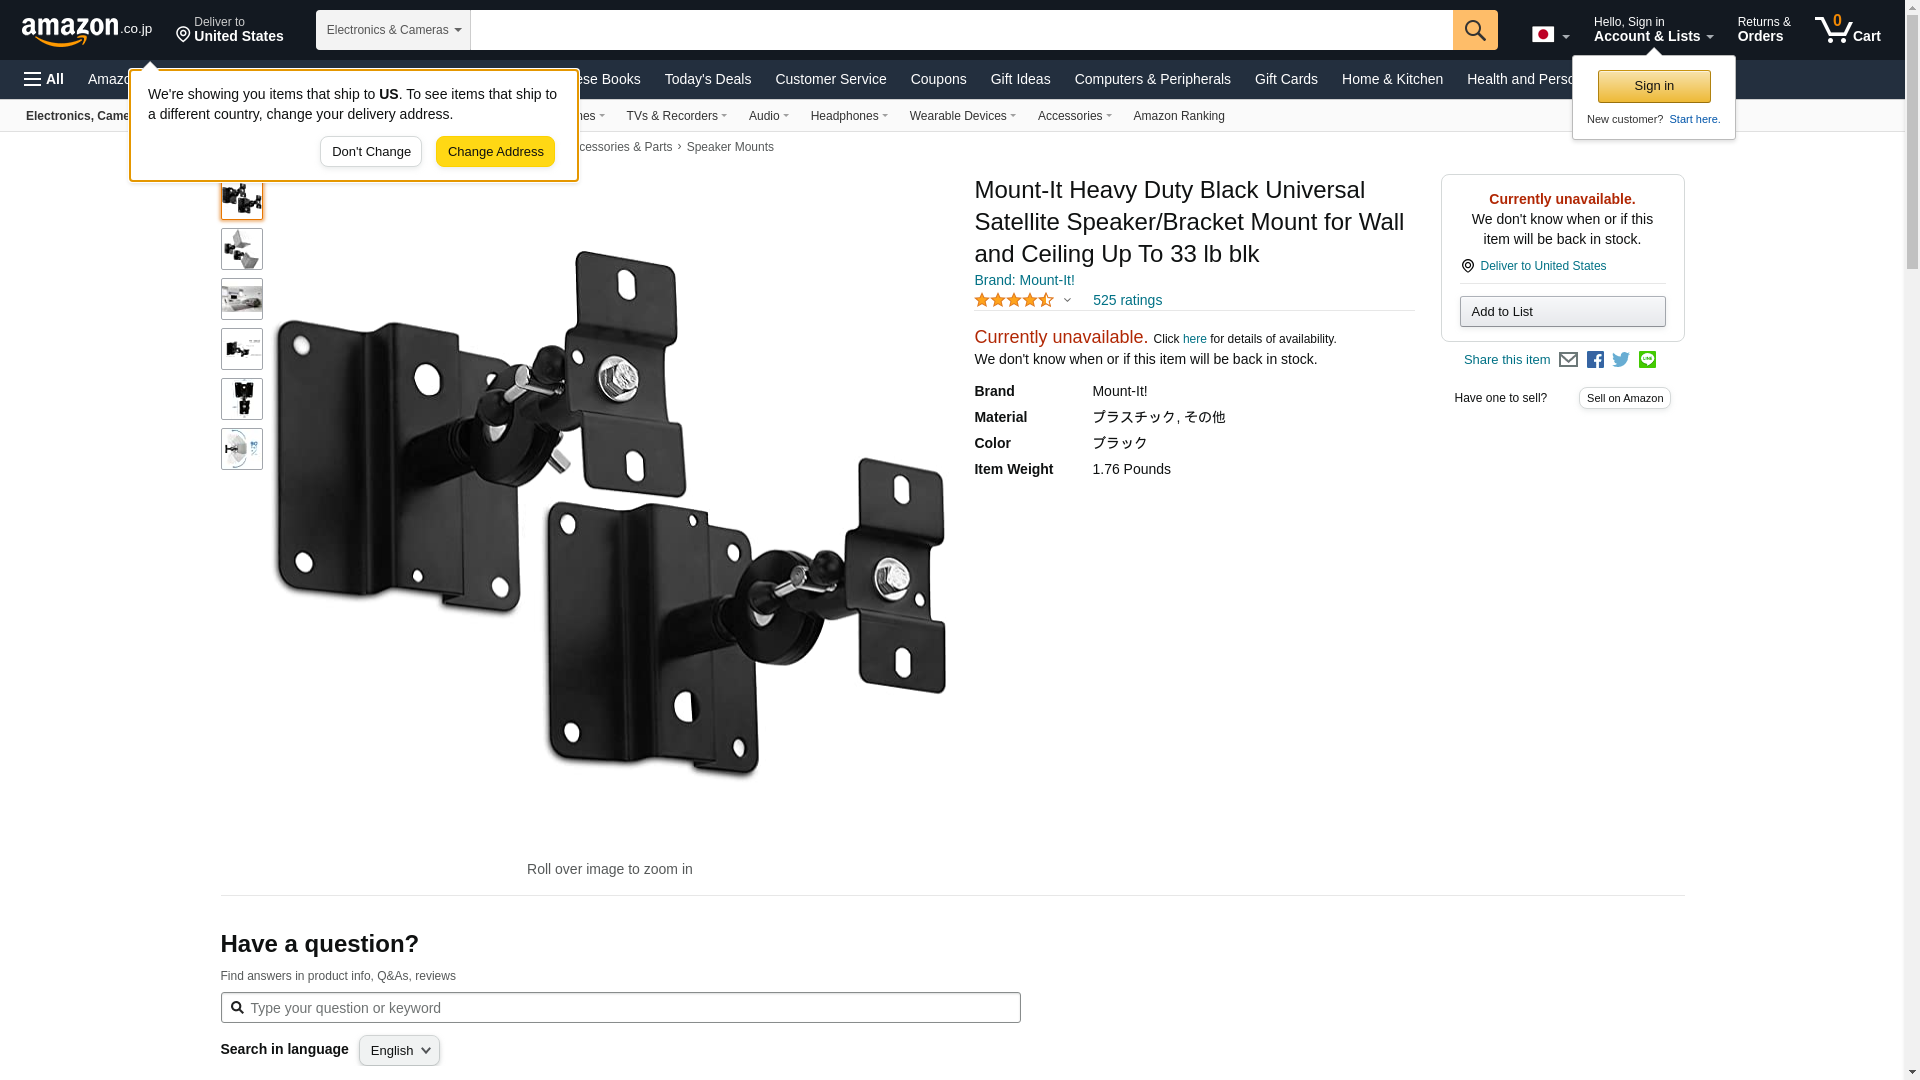1920x1080 pixels.
Task: Expand the Electronics & Cameras search category dropdown
Action: [393, 30]
